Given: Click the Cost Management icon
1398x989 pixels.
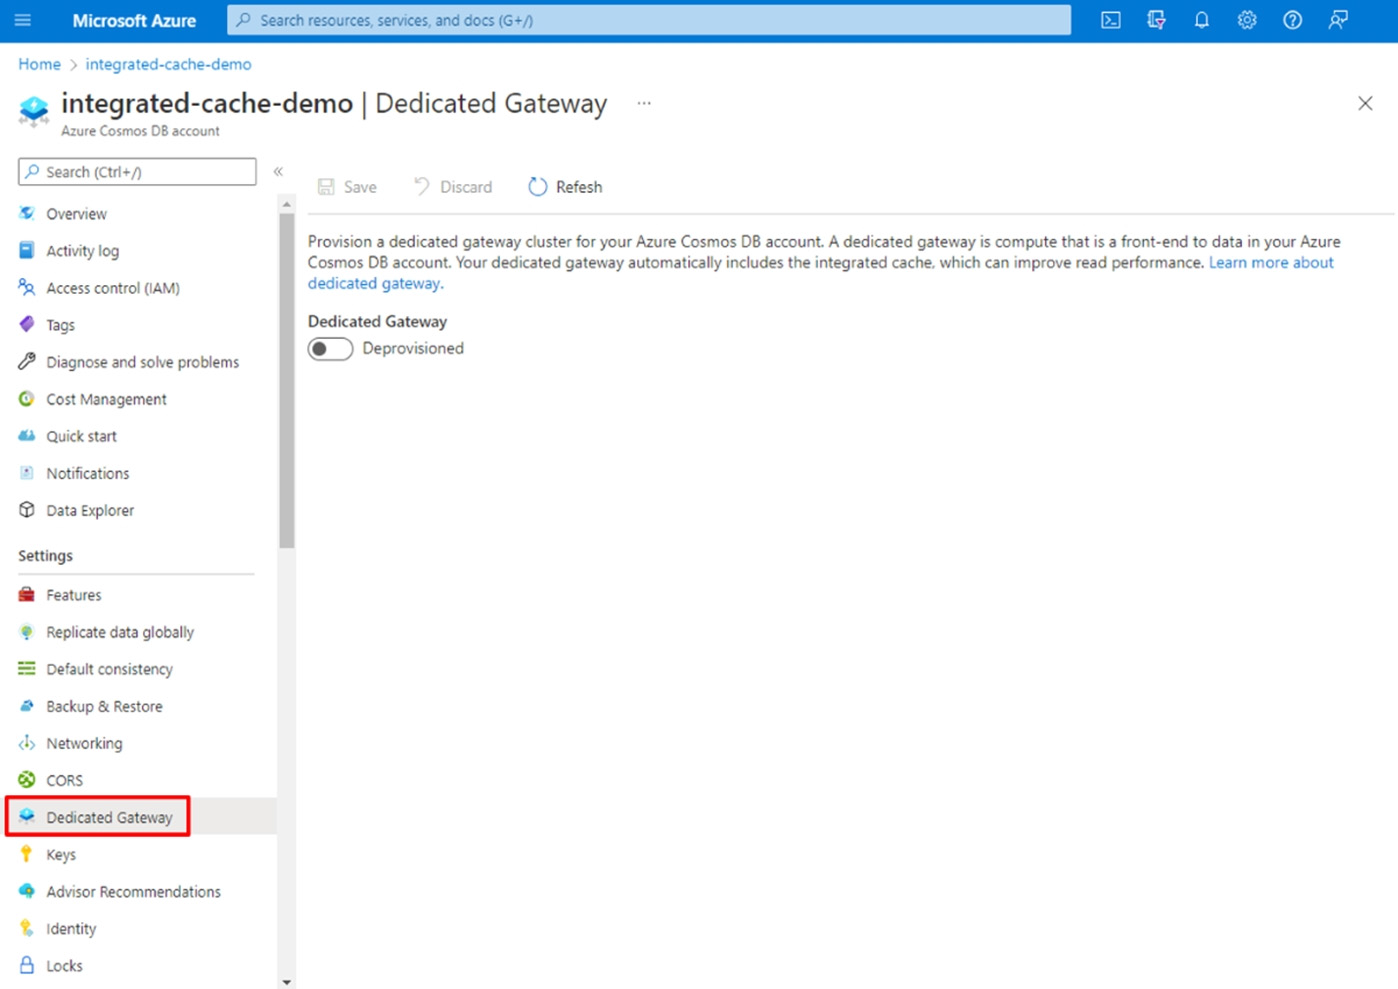Looking at the screenshot, I should pyautogui.click(x=27, y=398).
